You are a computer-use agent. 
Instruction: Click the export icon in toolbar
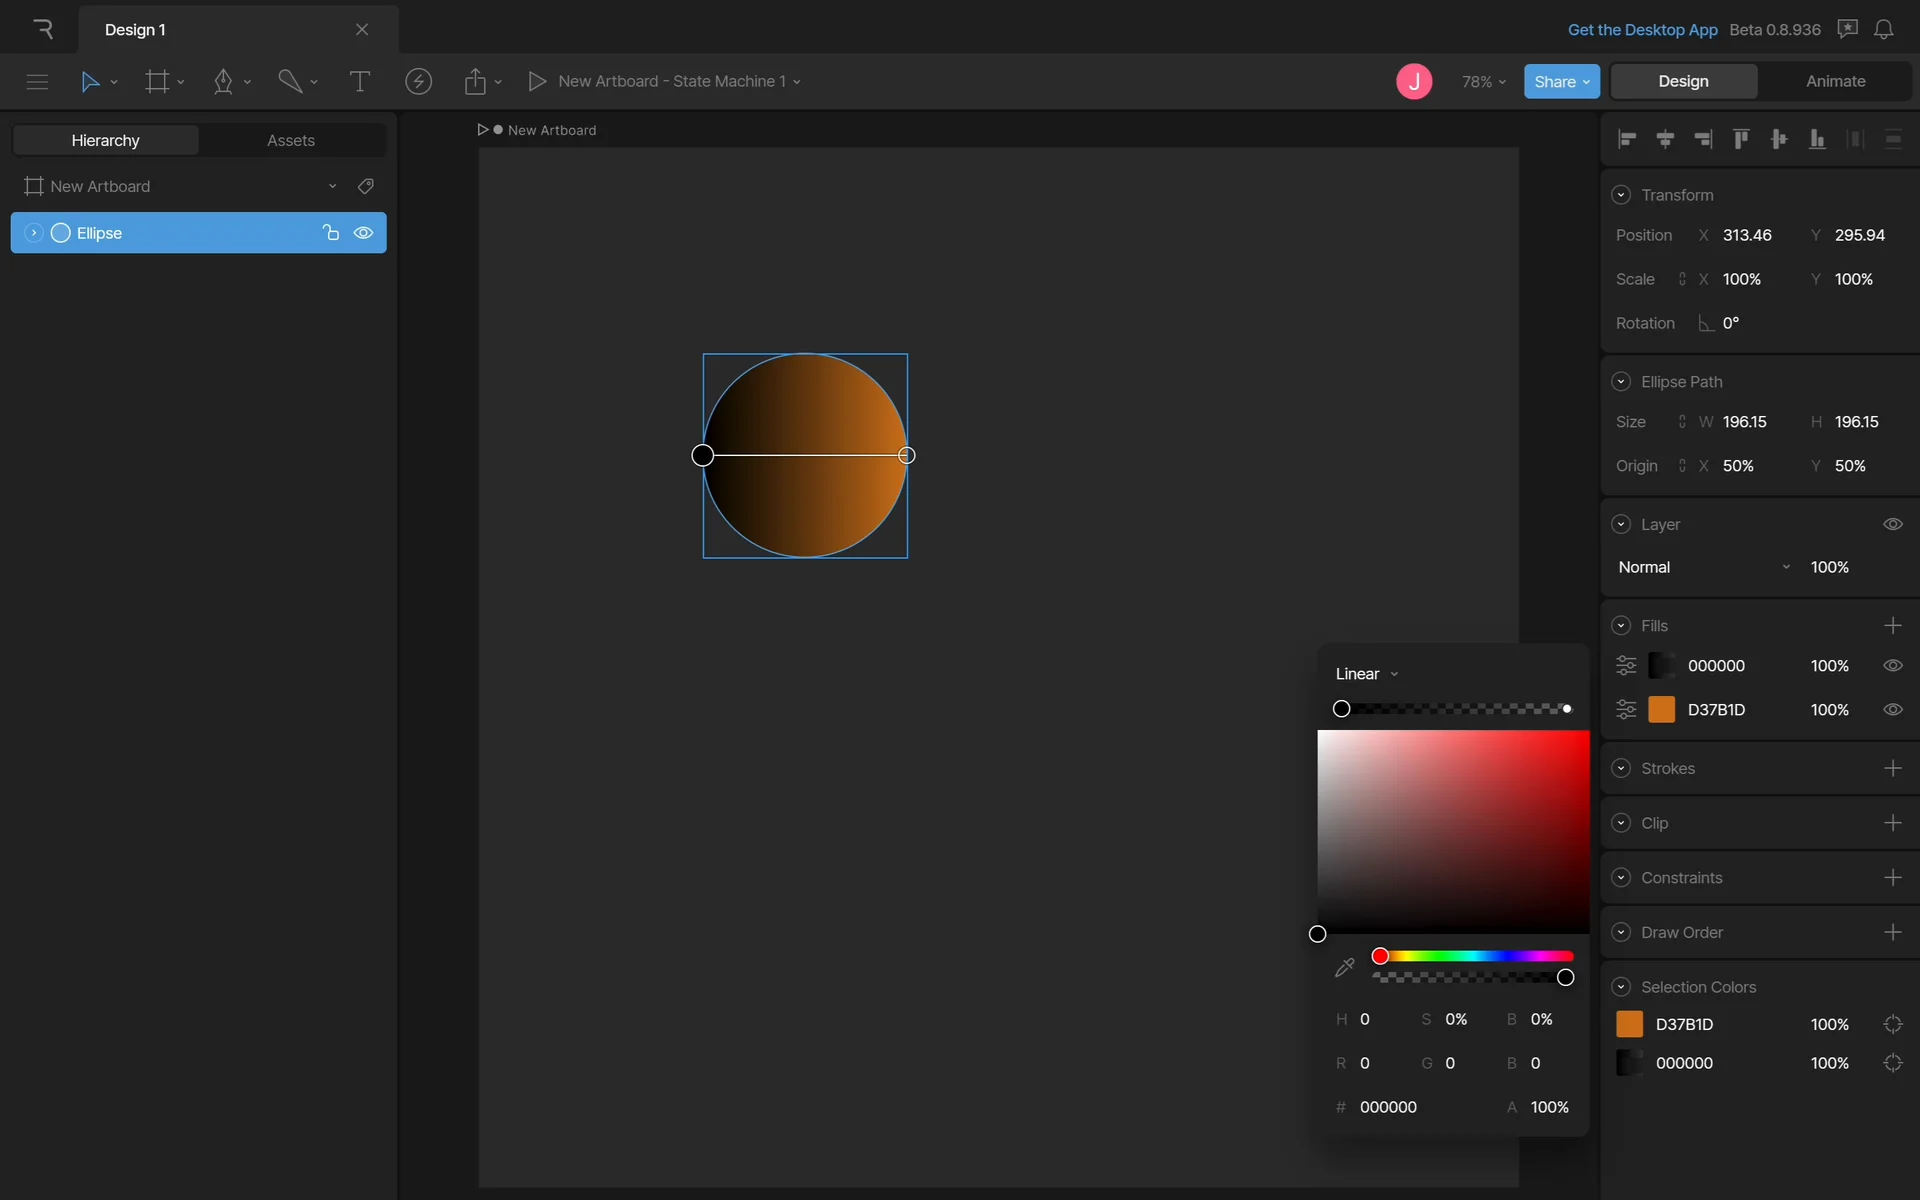click(x=475, y=82)
